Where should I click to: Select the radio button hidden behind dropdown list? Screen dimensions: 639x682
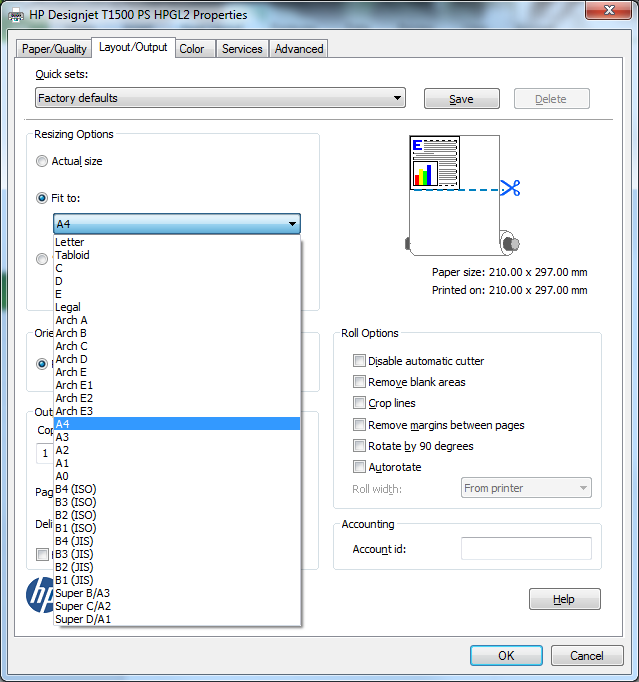point(42,259)
